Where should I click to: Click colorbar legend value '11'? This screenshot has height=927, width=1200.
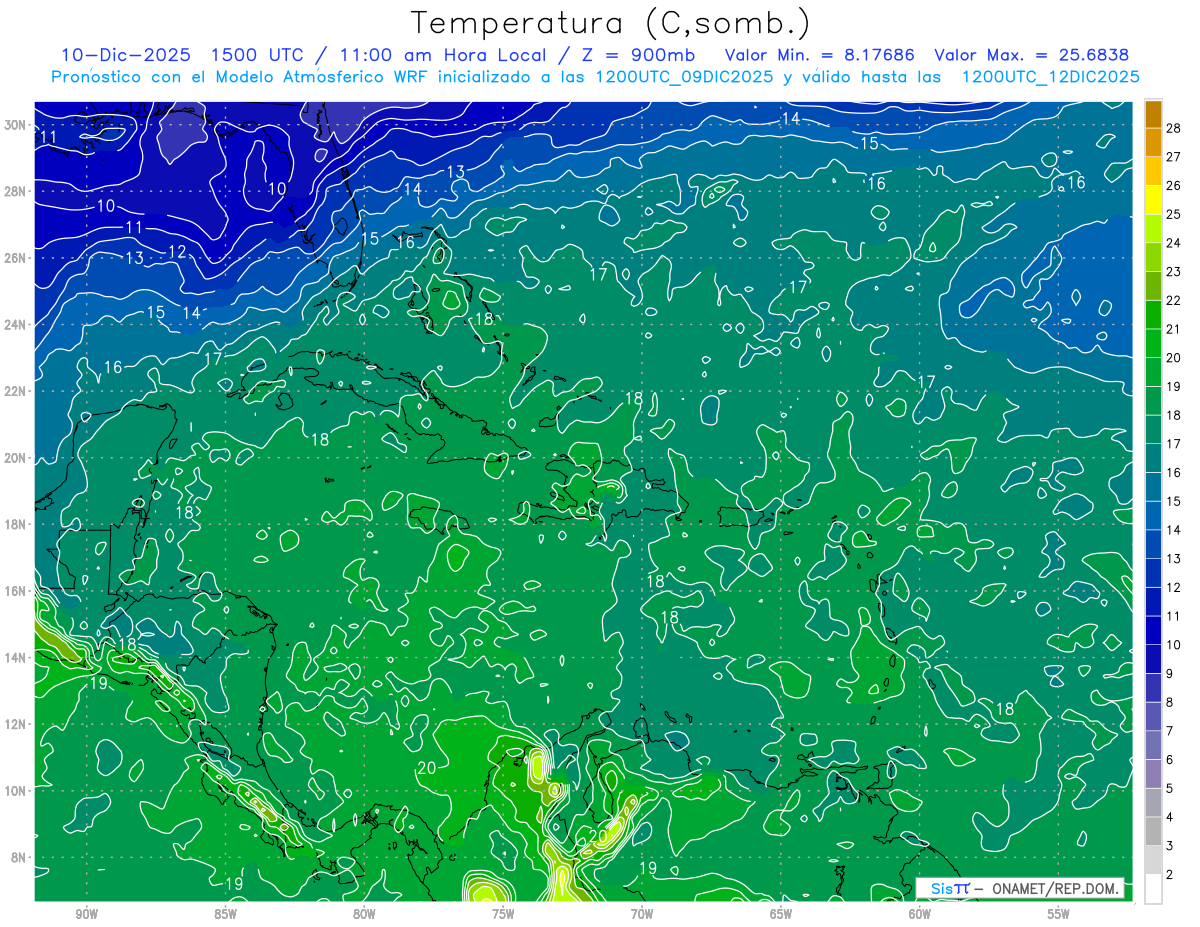(1173, 616)
